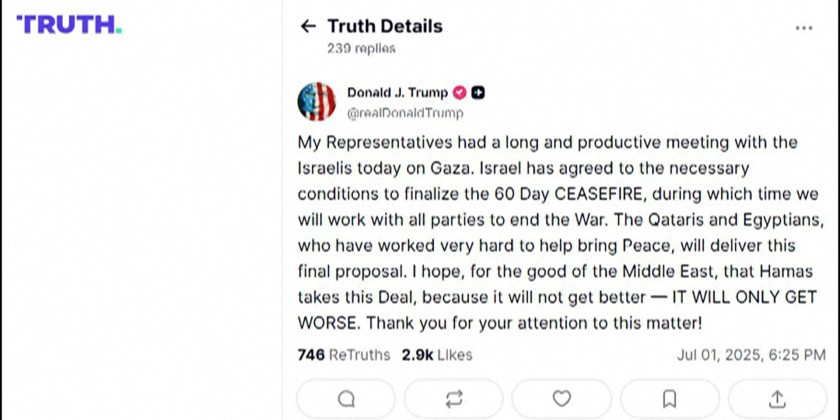
Task: Reply to this Truth post
Action: point(346,399)
